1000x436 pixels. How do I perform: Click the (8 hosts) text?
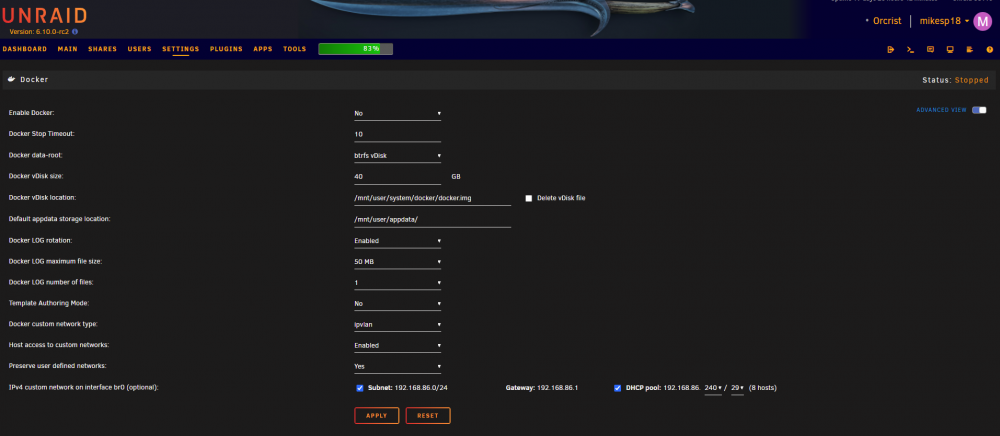pos(763,388)
